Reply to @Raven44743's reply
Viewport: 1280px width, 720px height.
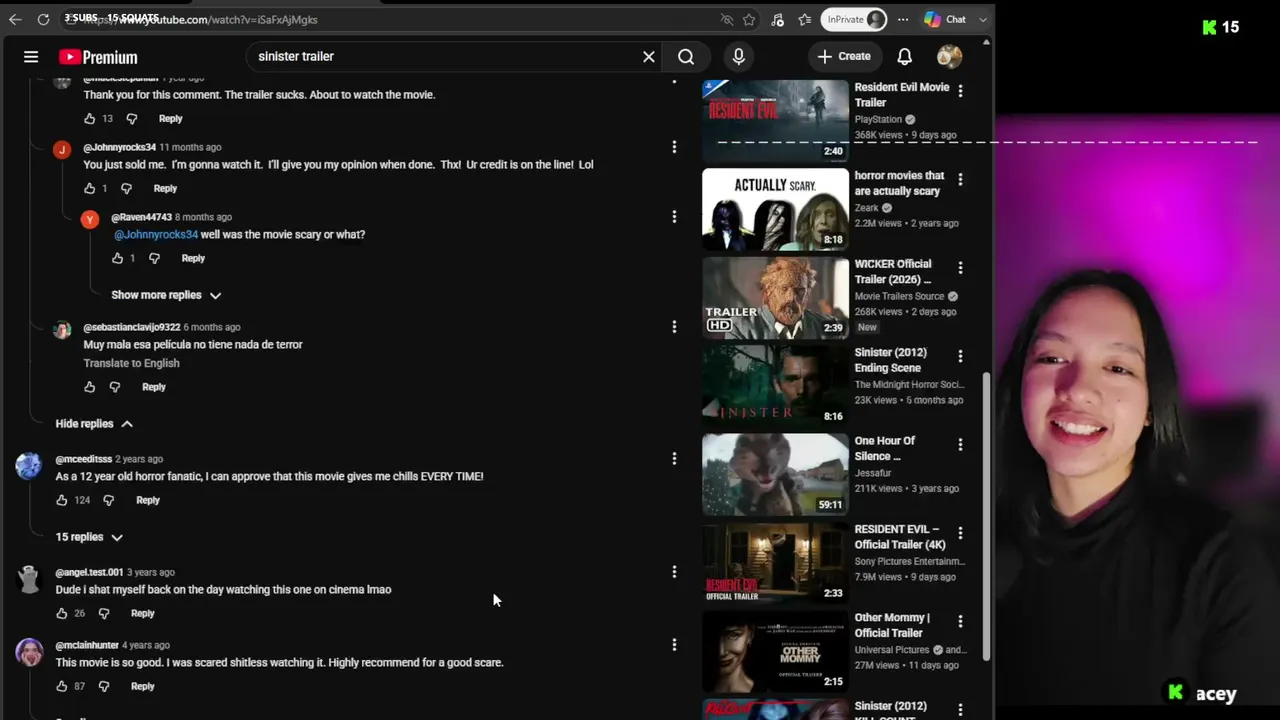[x=193, y=258]
